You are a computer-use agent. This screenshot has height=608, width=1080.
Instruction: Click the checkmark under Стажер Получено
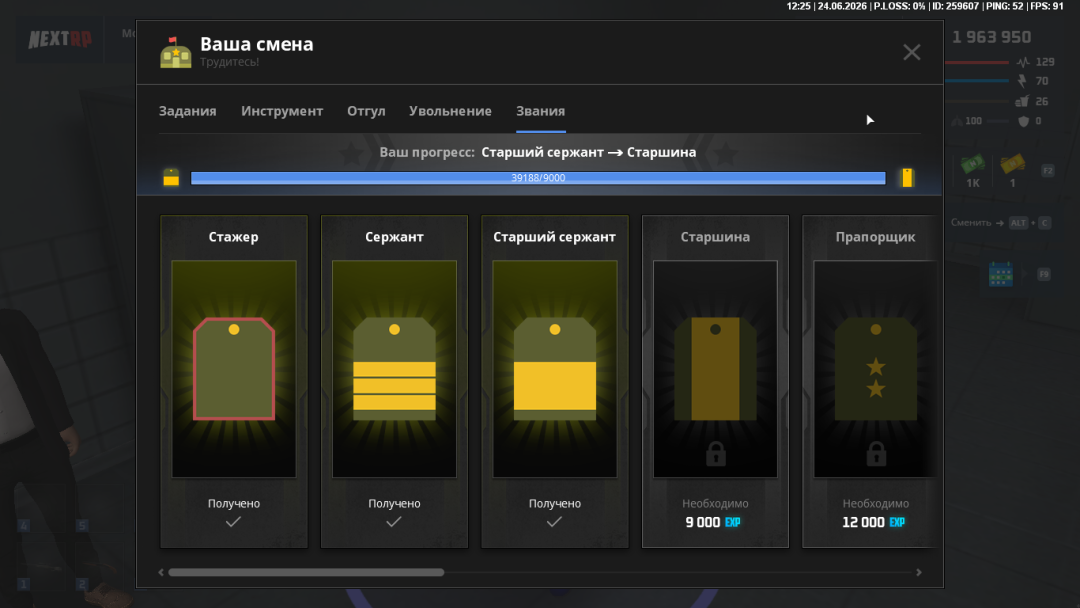pyautogui.click(x=233, y=522)
